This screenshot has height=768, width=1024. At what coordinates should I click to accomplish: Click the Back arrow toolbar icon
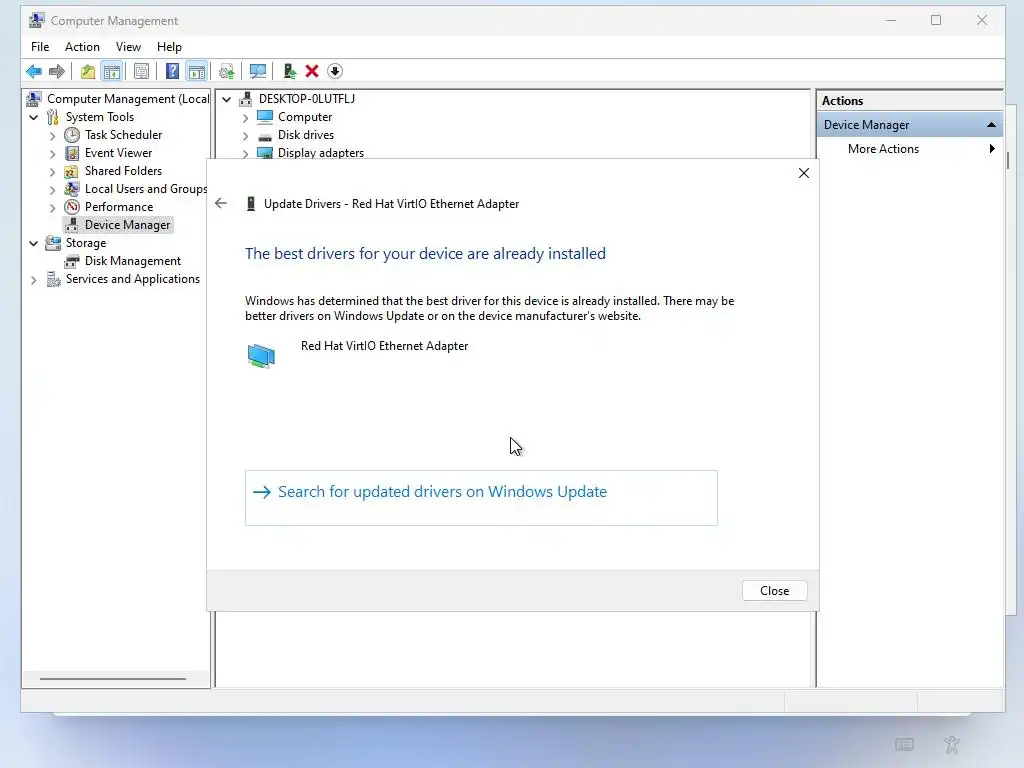pos(34,71)
